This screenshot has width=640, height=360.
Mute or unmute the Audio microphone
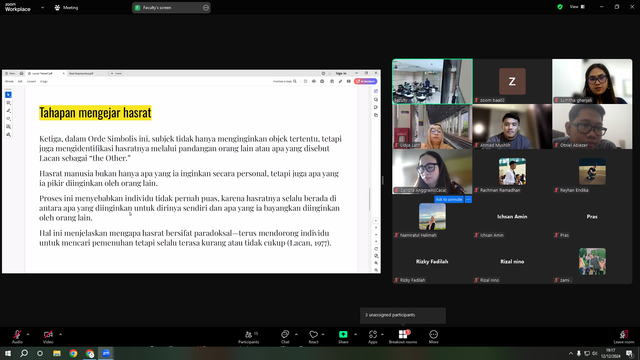pos(17,336)
